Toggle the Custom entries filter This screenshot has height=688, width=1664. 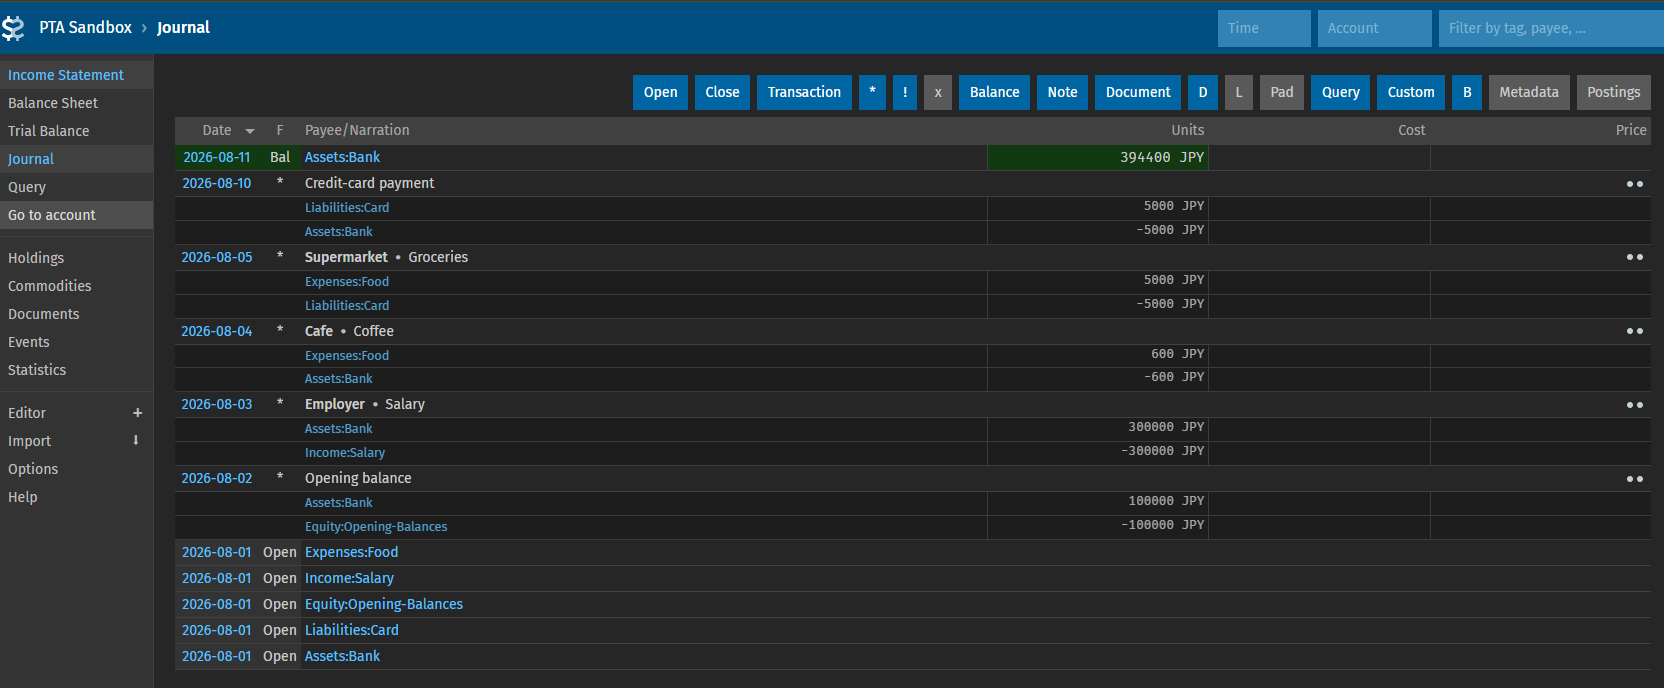pyautogui.click(x=1410, y=92)
